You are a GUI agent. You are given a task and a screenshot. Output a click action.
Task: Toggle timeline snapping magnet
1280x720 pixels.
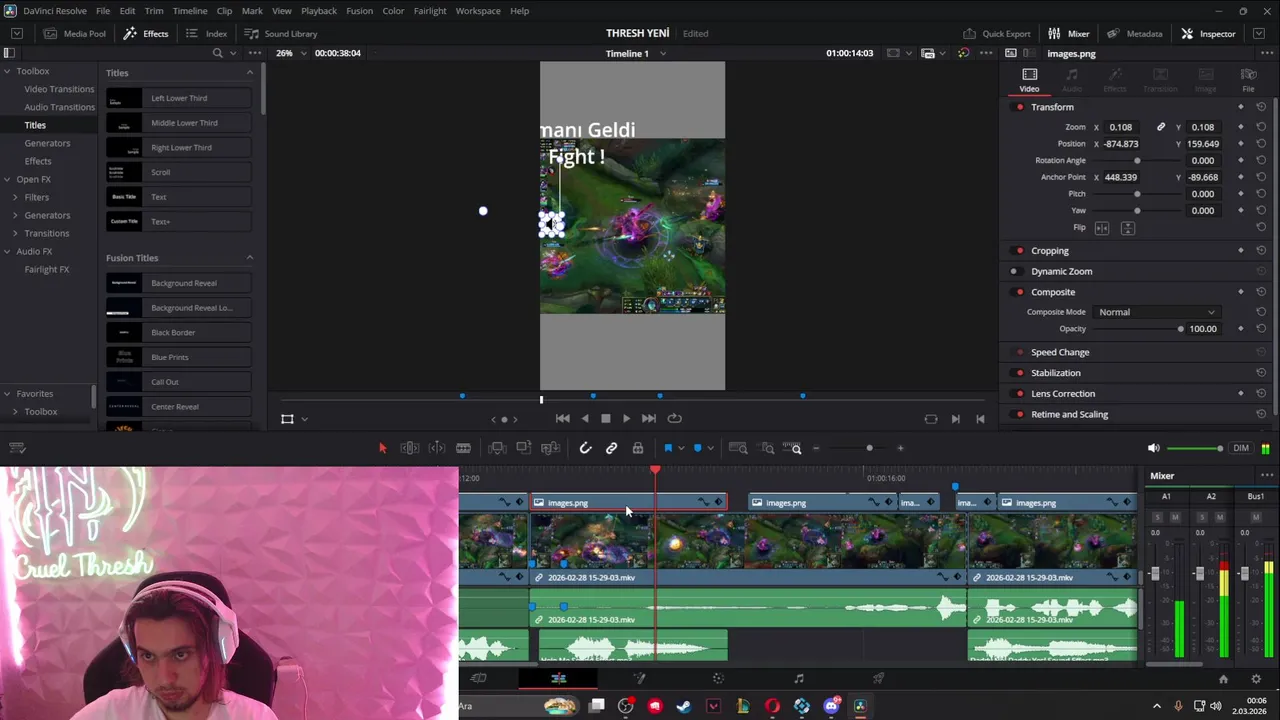click(585, 448)
